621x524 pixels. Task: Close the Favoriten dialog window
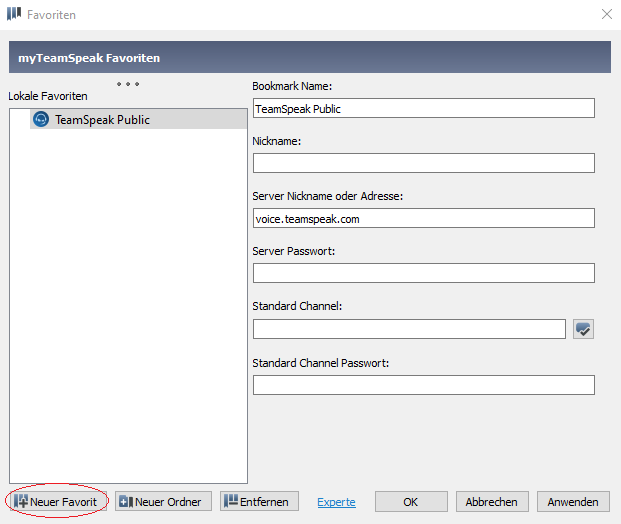click(x=607, y=14)
